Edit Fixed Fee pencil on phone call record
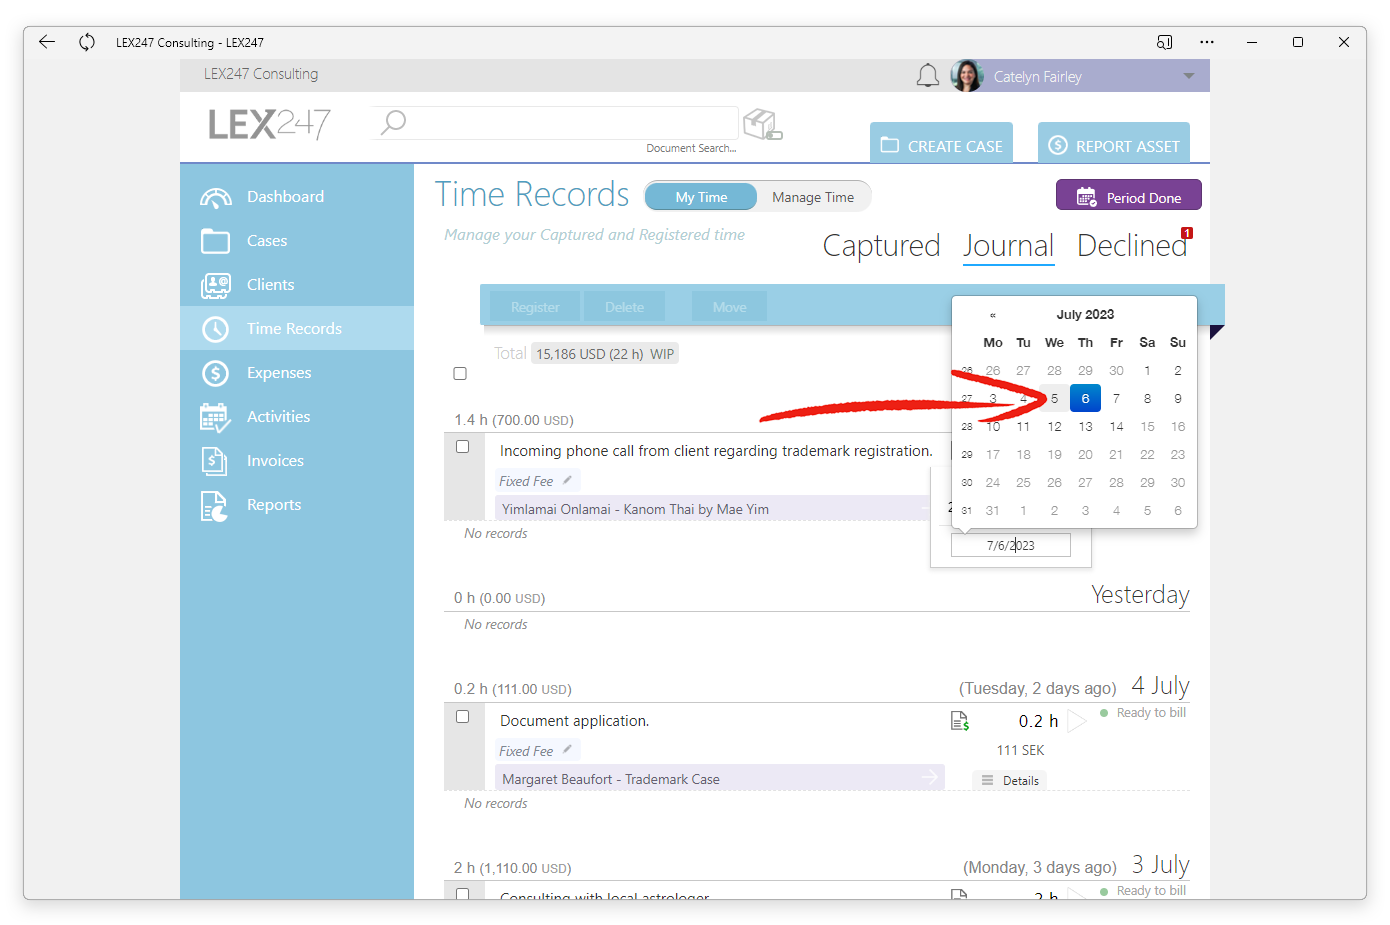 (x=567, y=480)
